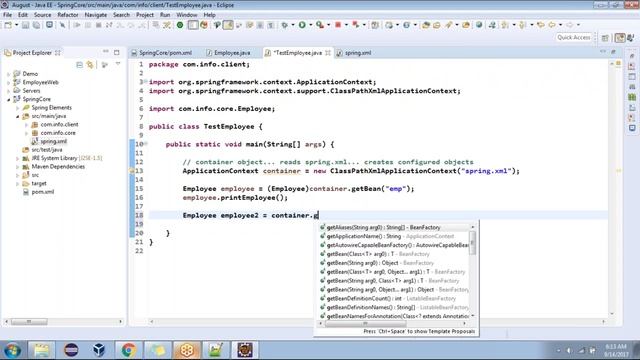Expand the com.info.client package

[x=27, y=124]
